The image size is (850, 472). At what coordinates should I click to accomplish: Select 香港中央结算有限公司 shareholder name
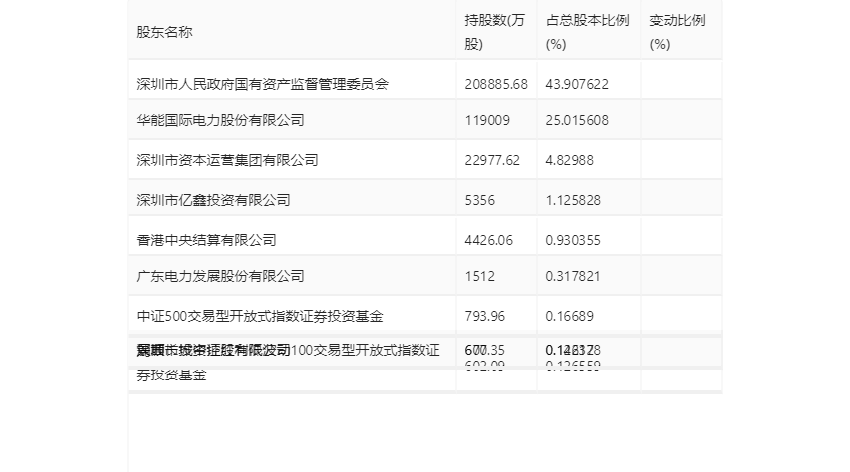point(206,240)
